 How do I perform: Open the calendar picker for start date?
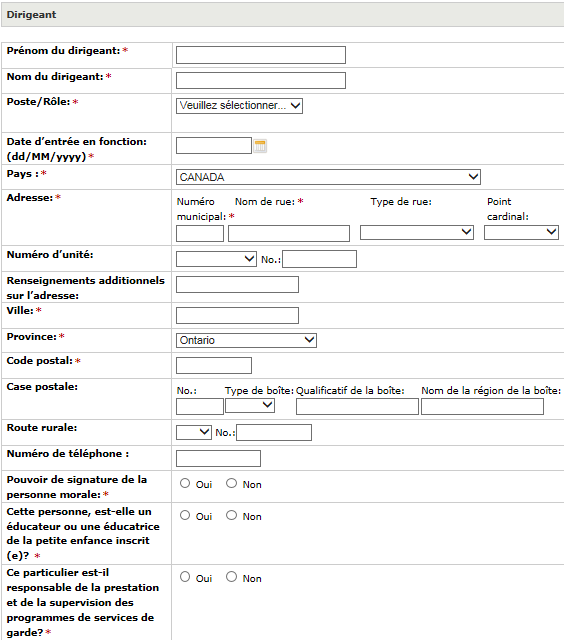(x=260, y=146)
